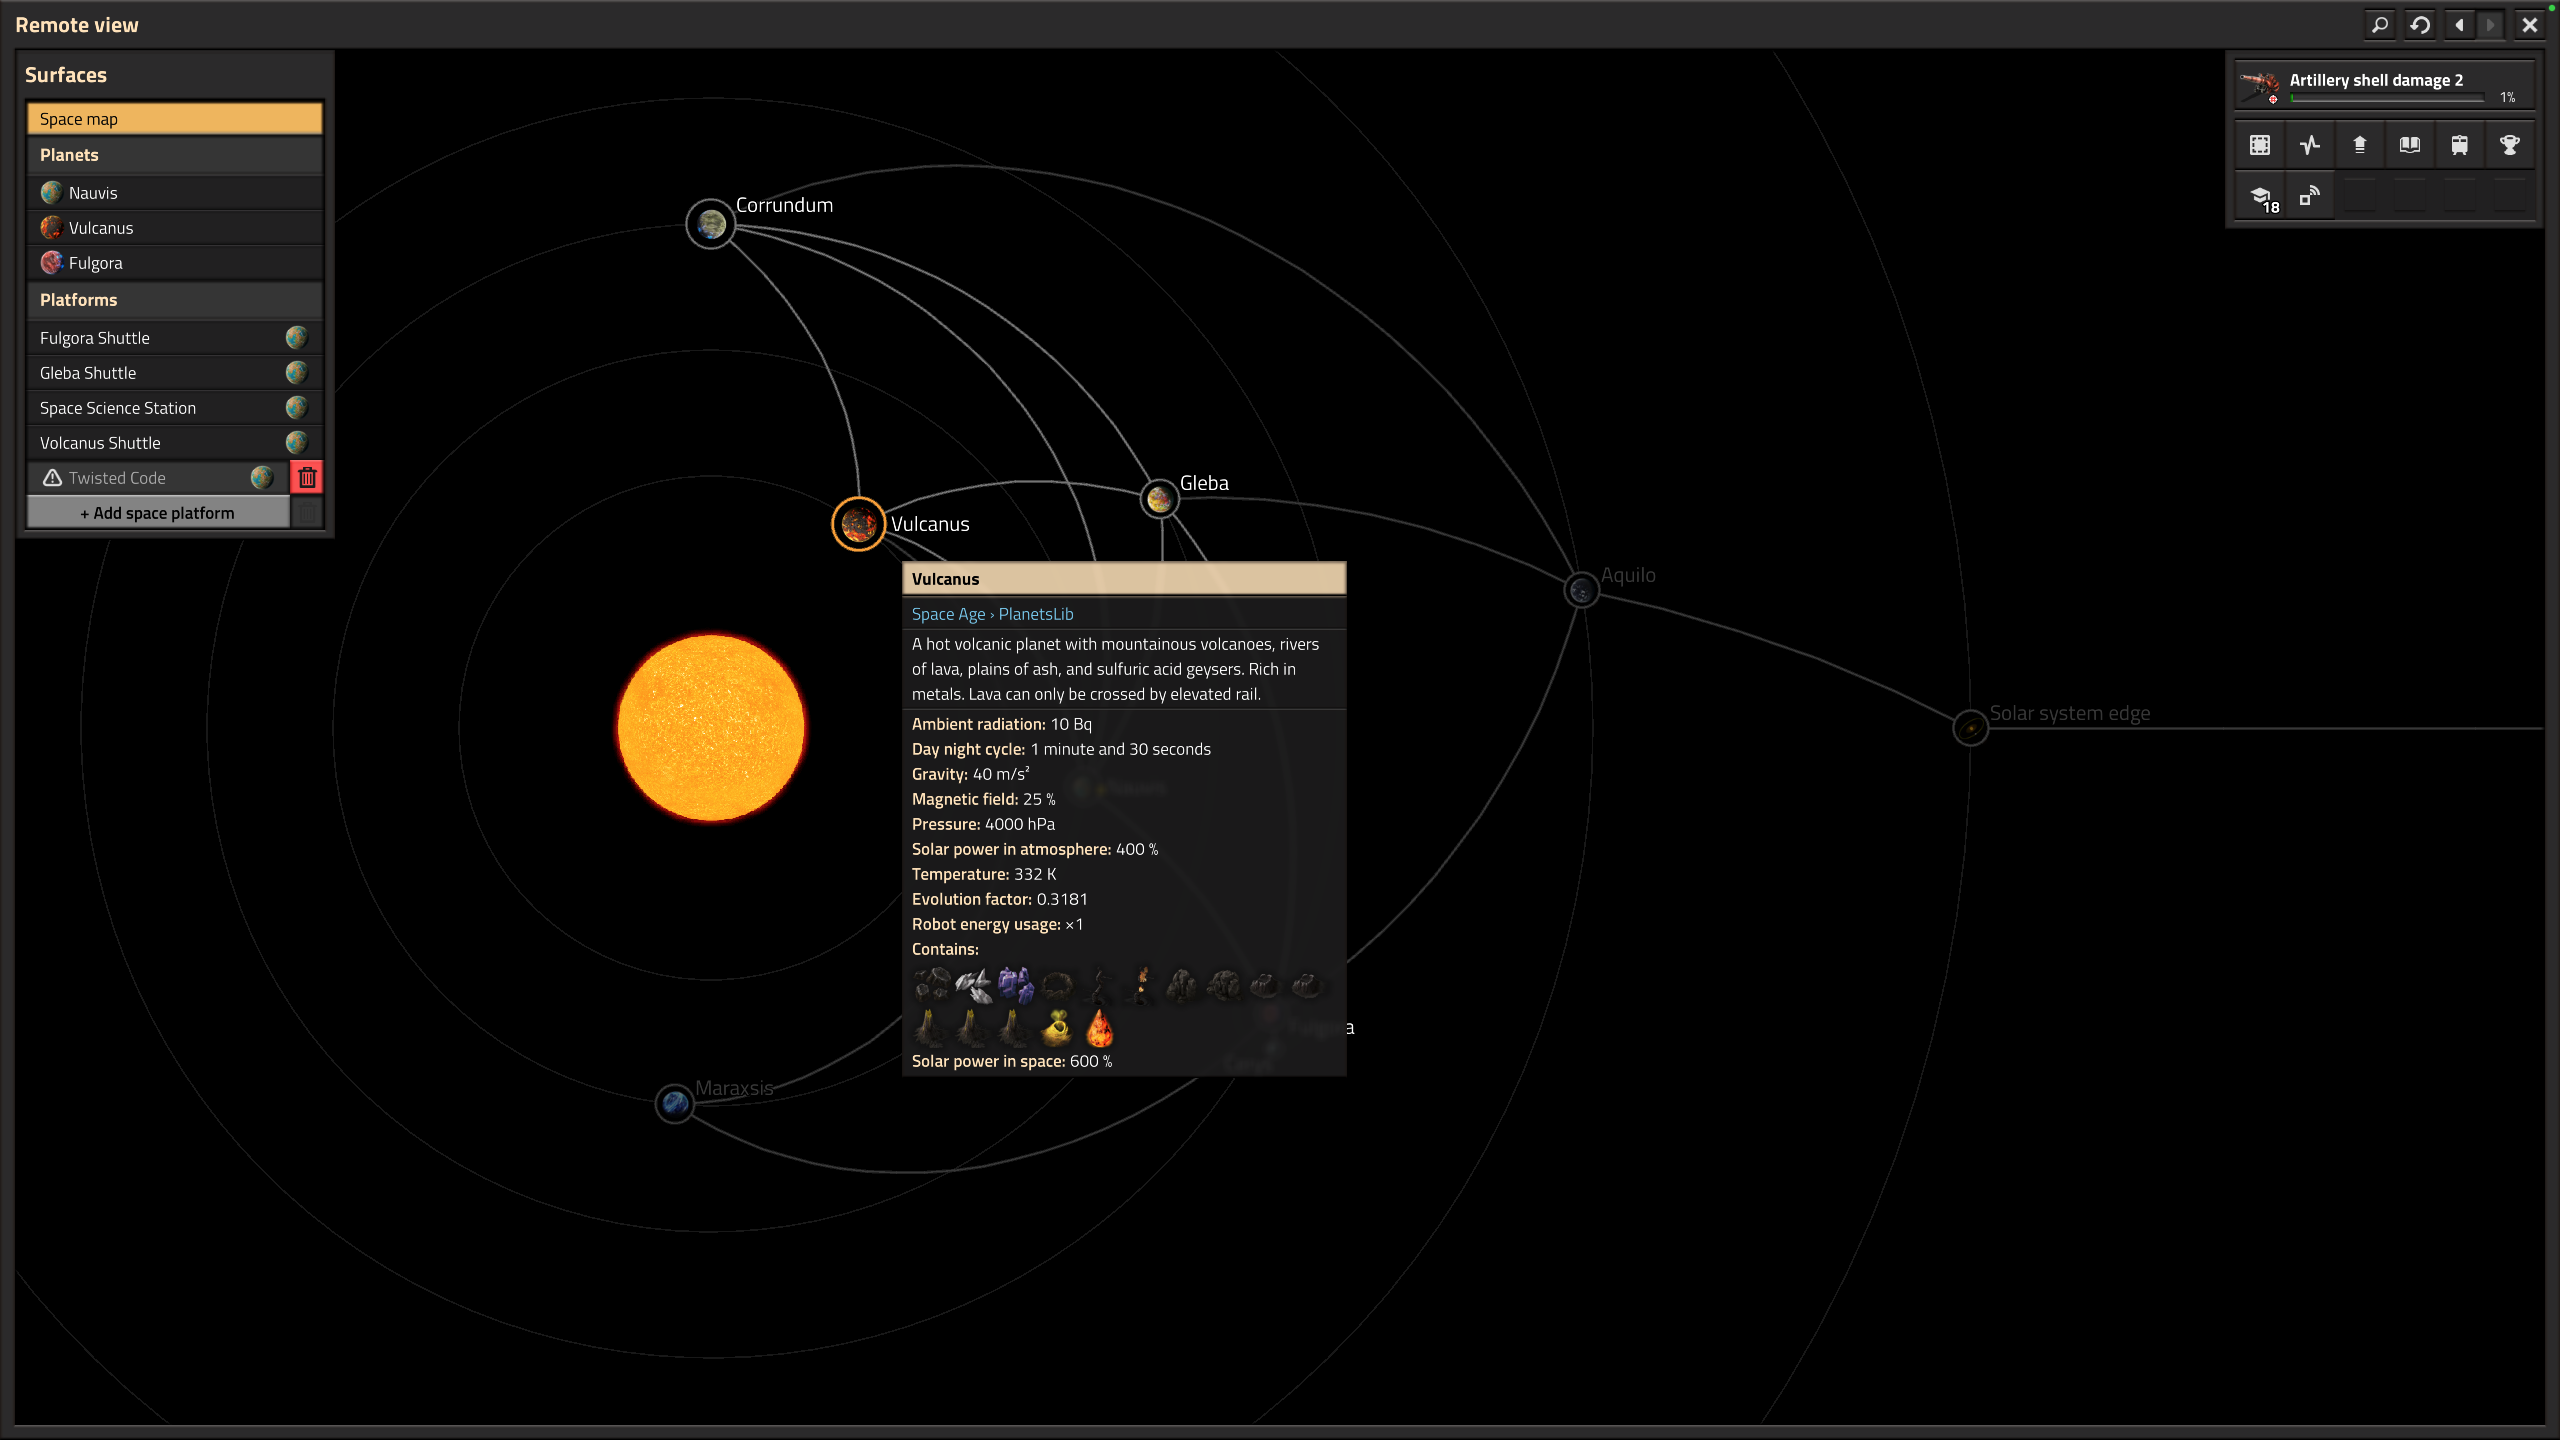Click the Corrundum map label

(x=784, y=205)
